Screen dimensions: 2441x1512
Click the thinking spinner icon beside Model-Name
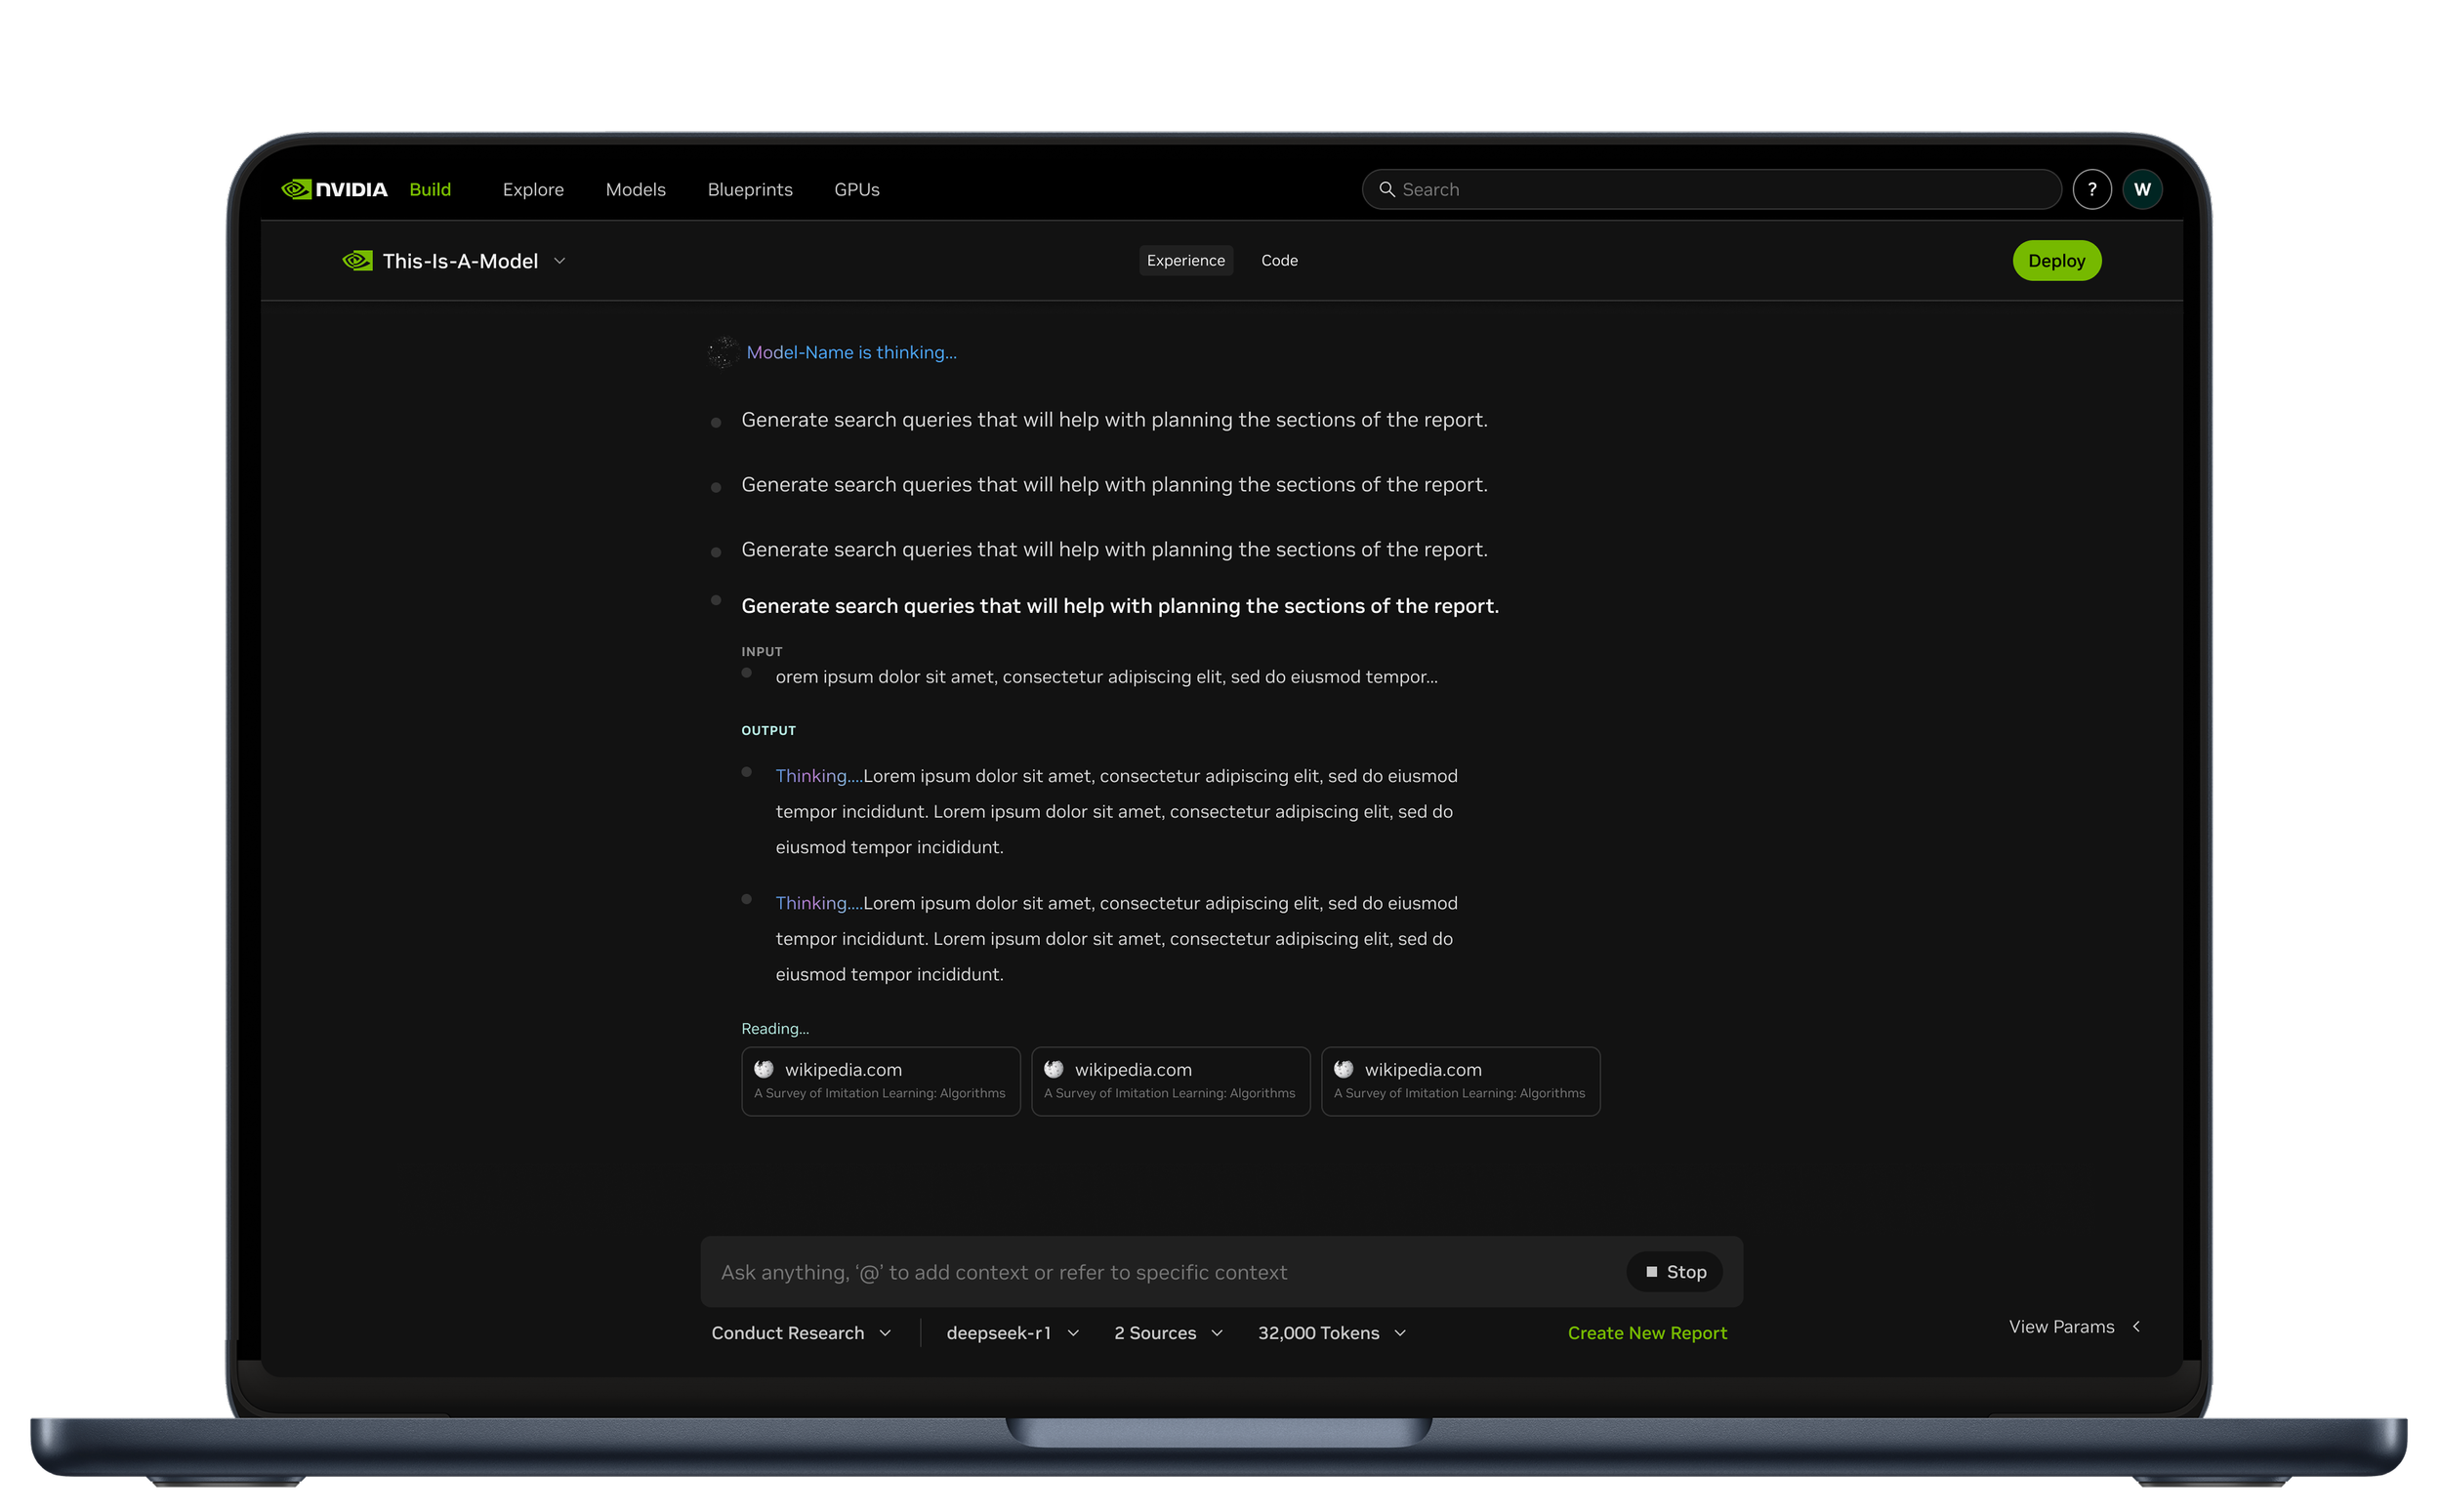pyautogui.click(x=722, y=352)
